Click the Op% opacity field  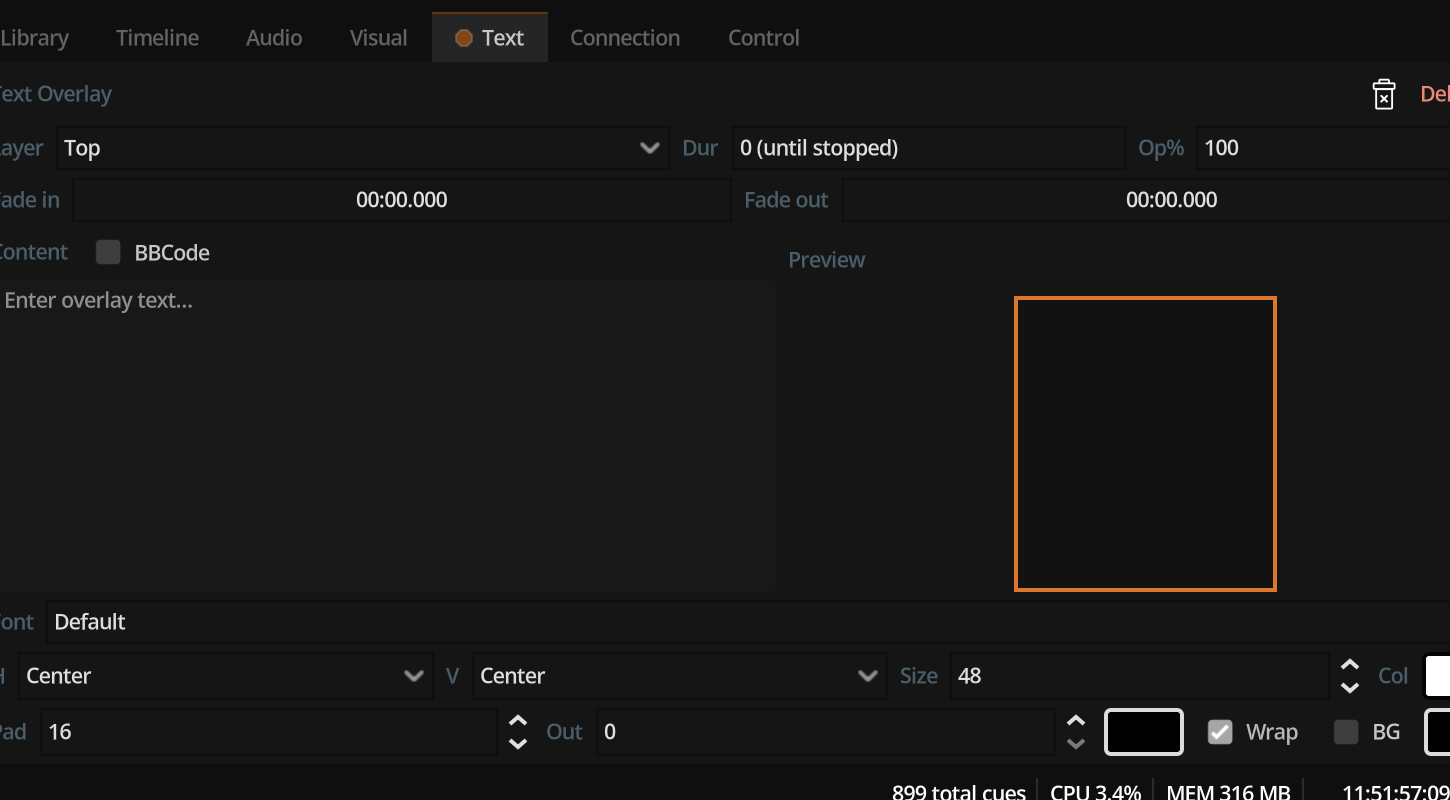tap(1323, 148)
